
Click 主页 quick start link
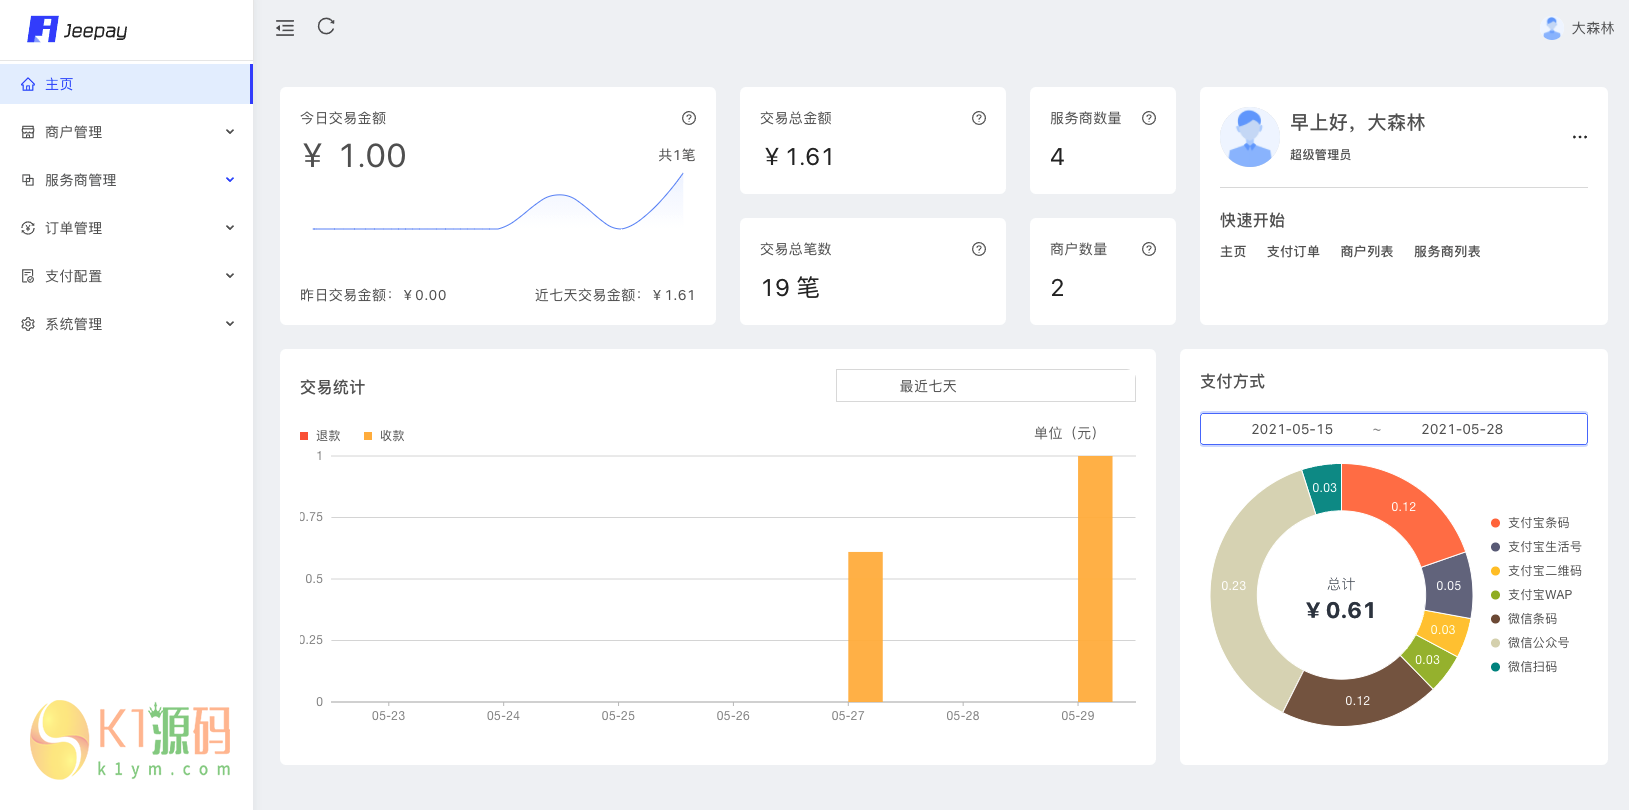[1233, 252]
